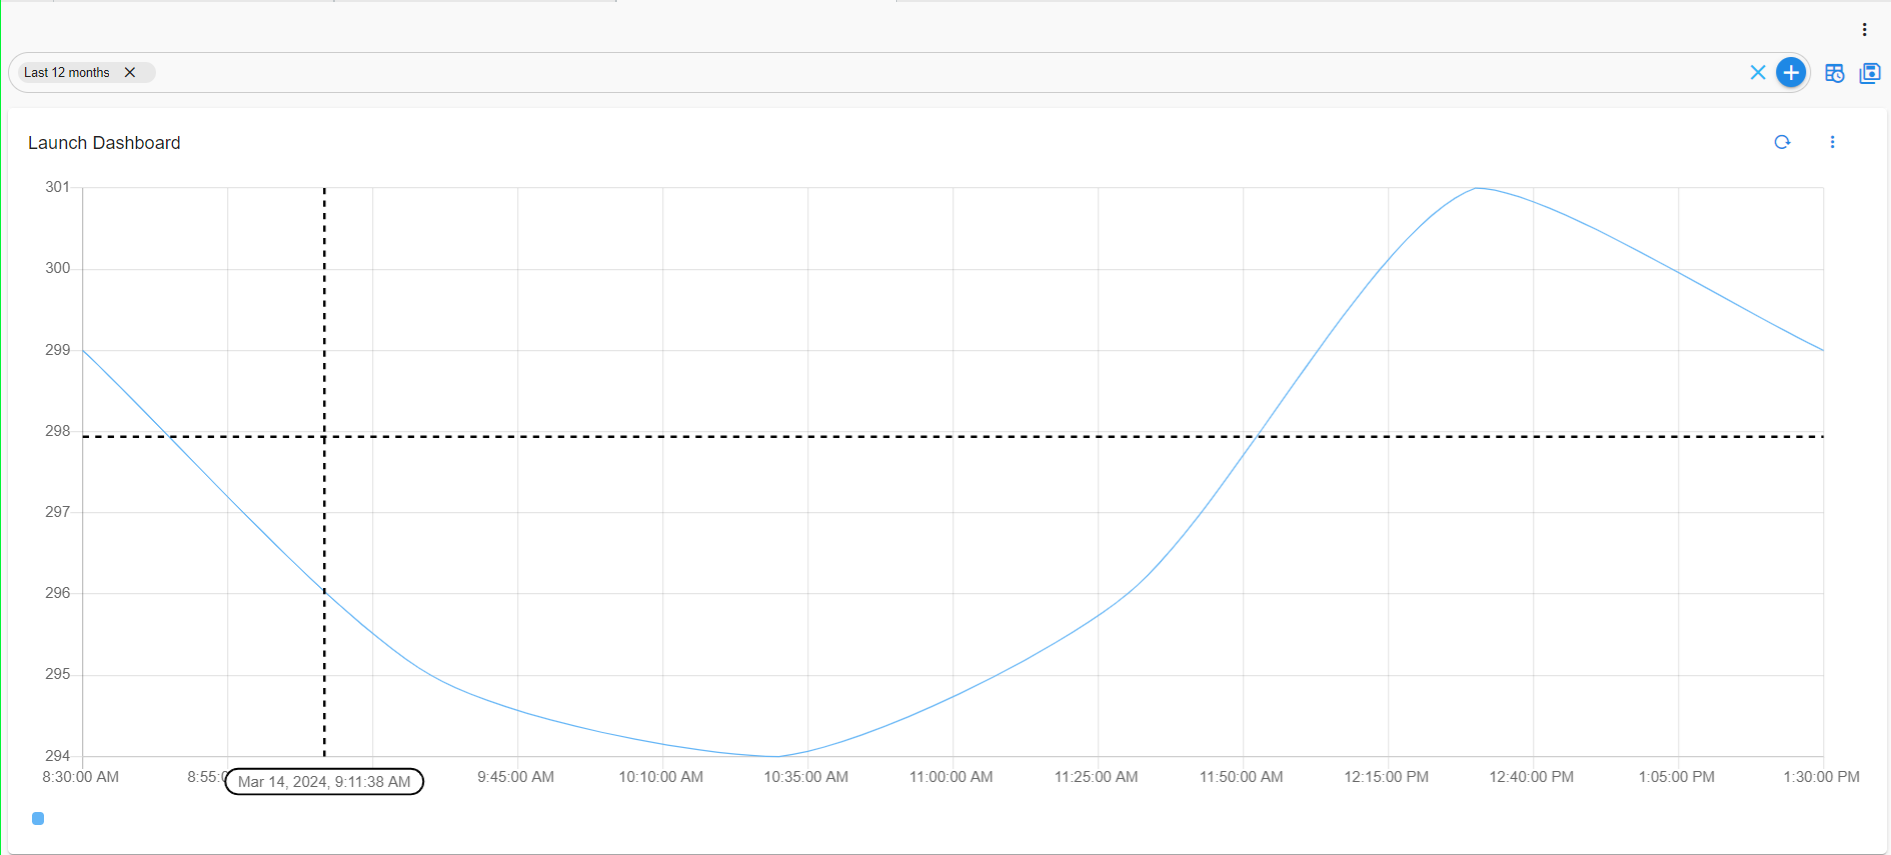Refresh the Launch Dashboard chart
Screen dimensions: 1891x855
click(1781, 142)
